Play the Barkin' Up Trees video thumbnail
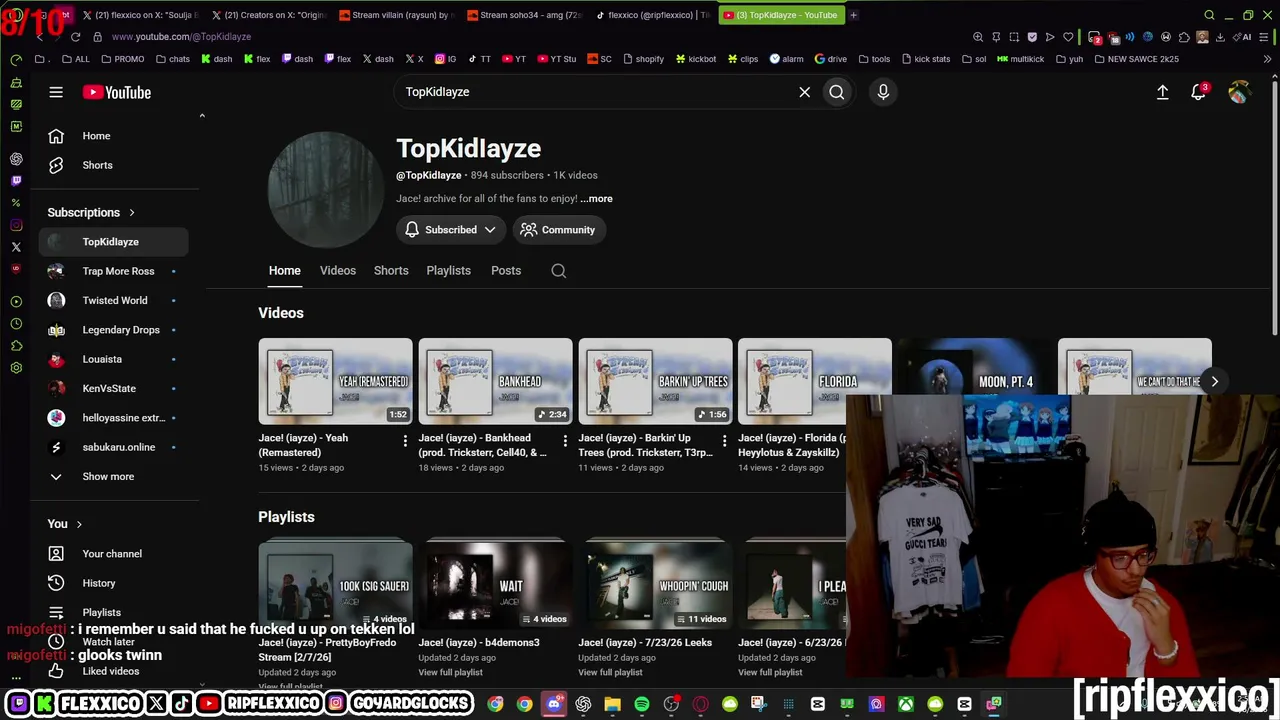 [655, 381]
